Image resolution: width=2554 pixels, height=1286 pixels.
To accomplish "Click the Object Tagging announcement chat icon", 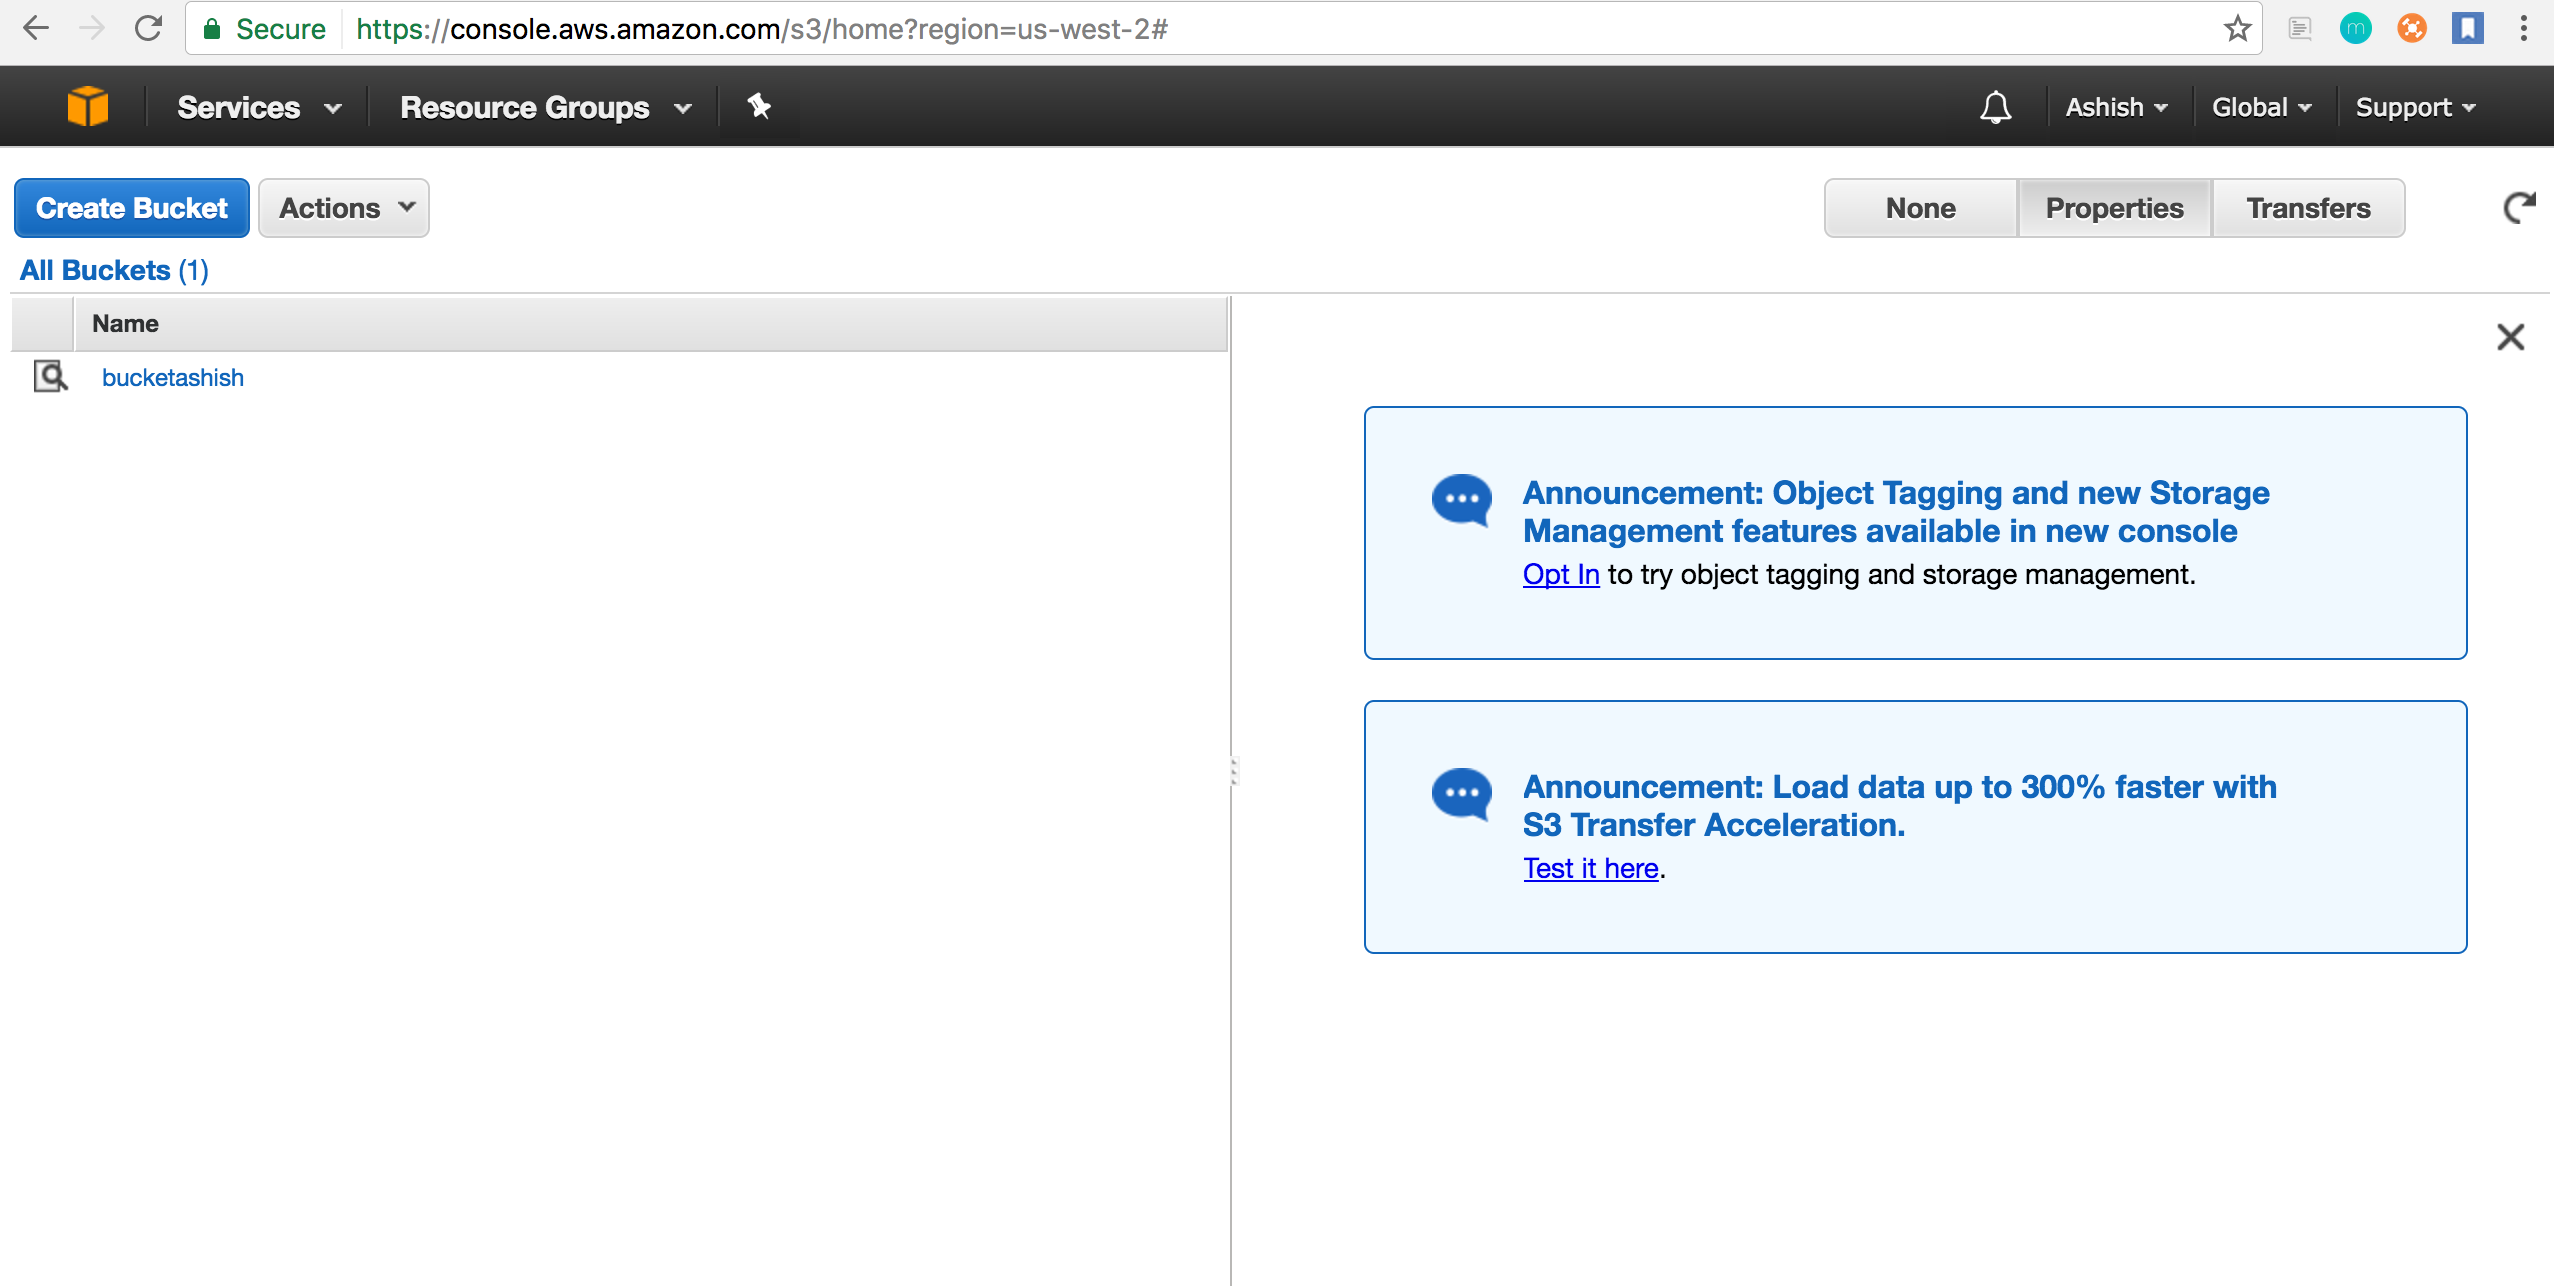I will coord(1461,499).
